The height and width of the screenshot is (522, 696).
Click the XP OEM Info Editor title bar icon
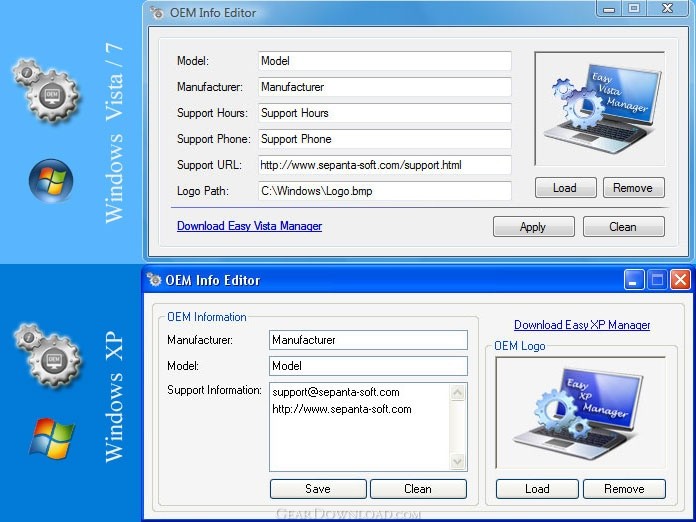tap(154, 280)
